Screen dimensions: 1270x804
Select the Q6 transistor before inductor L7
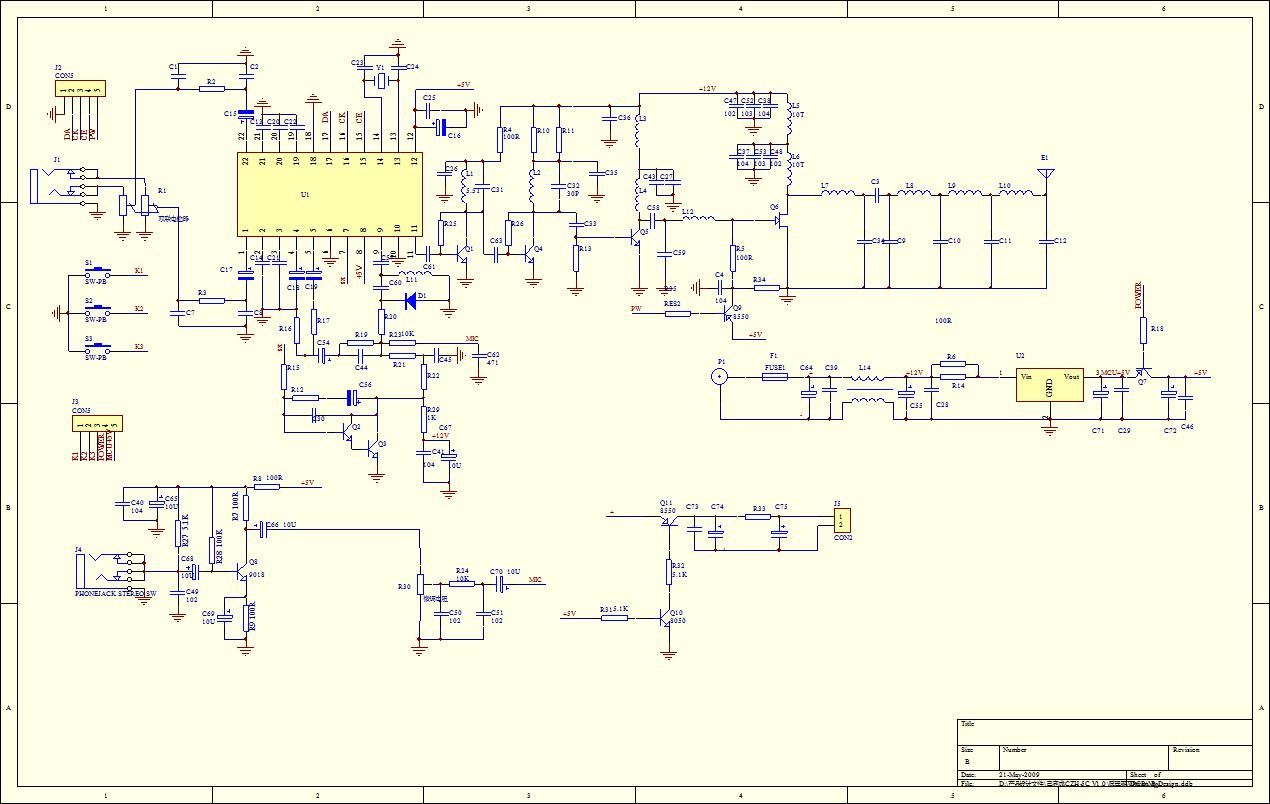pos(780,222)
